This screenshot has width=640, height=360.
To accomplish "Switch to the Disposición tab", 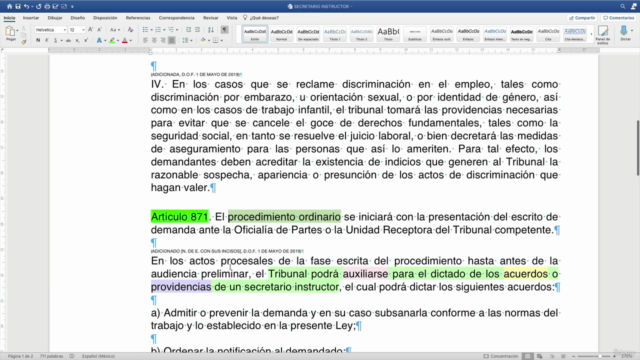I will coord(105,18).
